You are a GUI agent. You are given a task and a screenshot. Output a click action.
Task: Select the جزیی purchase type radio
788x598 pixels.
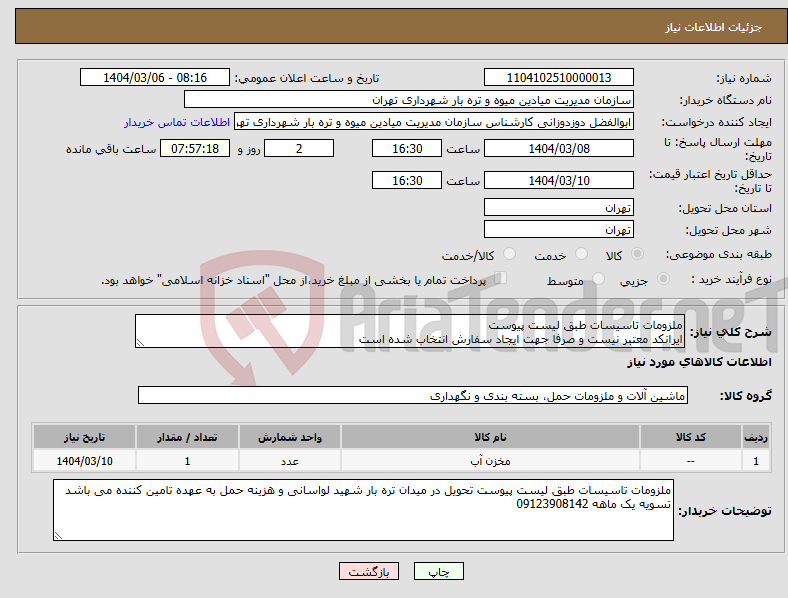pyautogui.click(x=663, y=278)
